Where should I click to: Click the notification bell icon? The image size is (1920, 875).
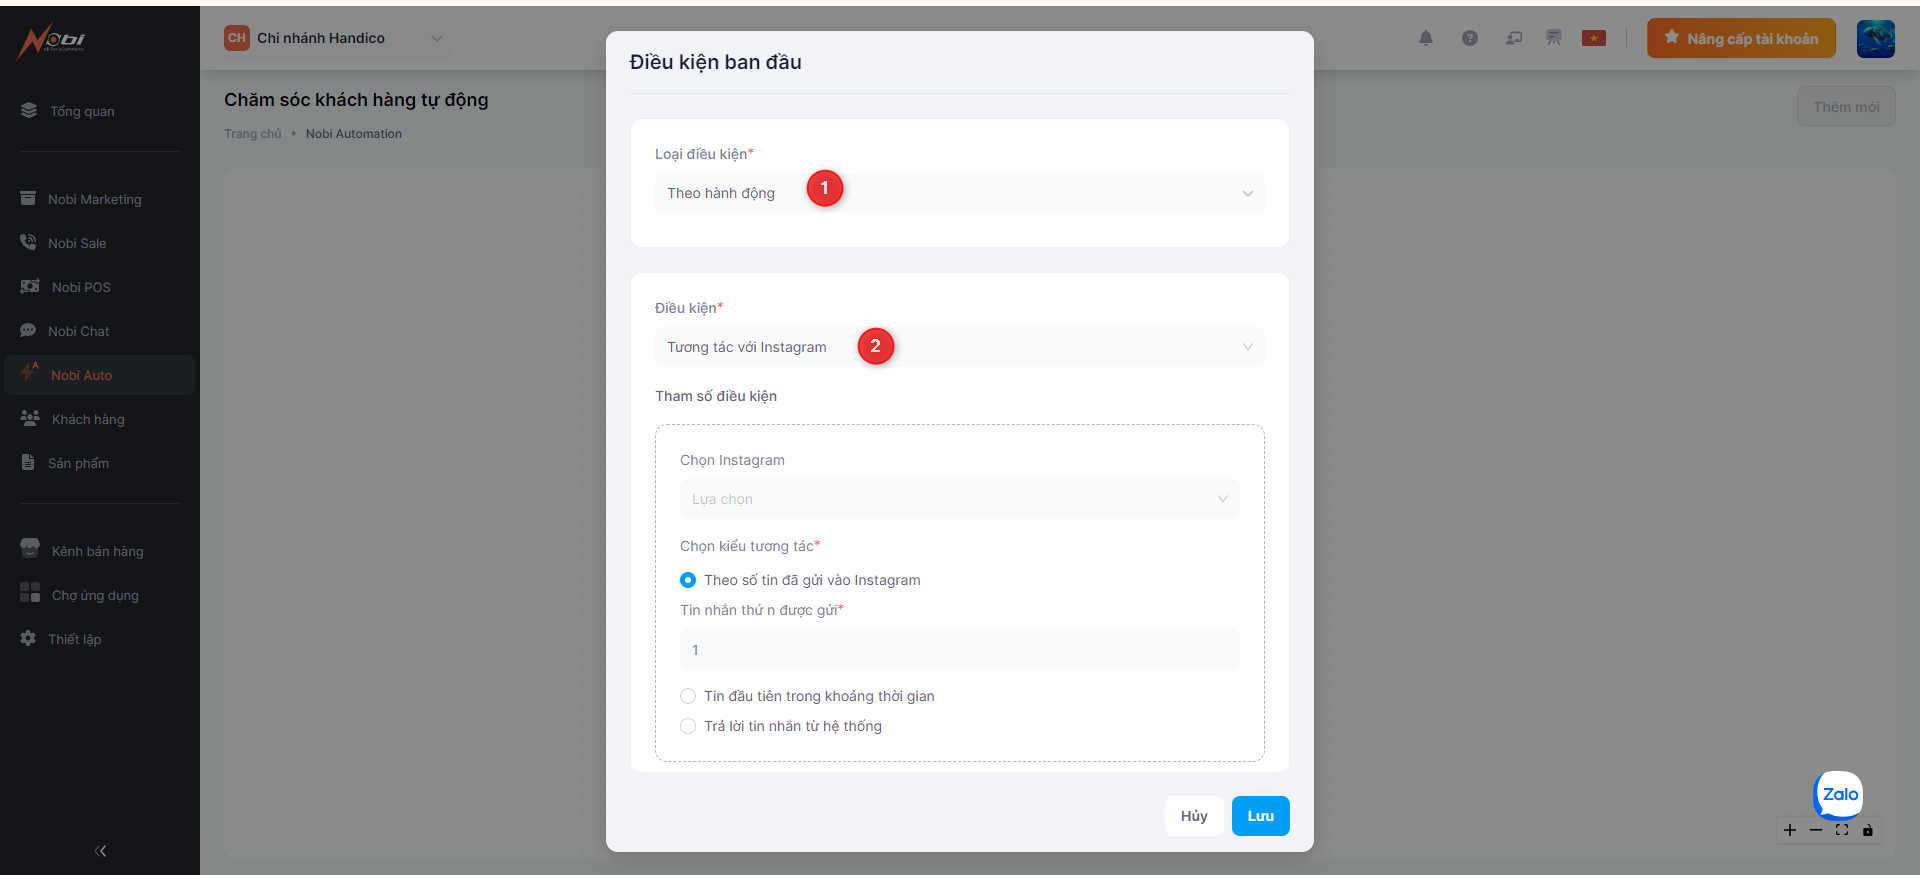1426,38
